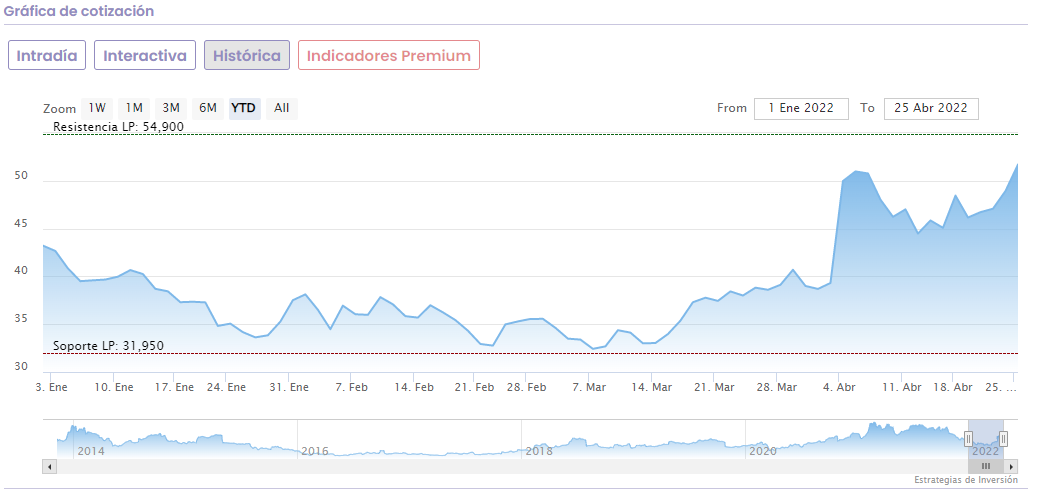The height and width of the screenshot is (497, 1038).
Task: Click the From date field
Action: 801,108
